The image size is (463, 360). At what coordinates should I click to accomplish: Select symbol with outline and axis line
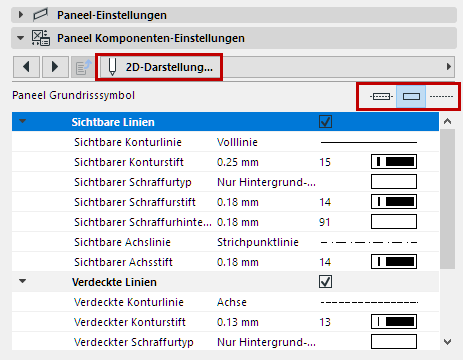[381, 97]
